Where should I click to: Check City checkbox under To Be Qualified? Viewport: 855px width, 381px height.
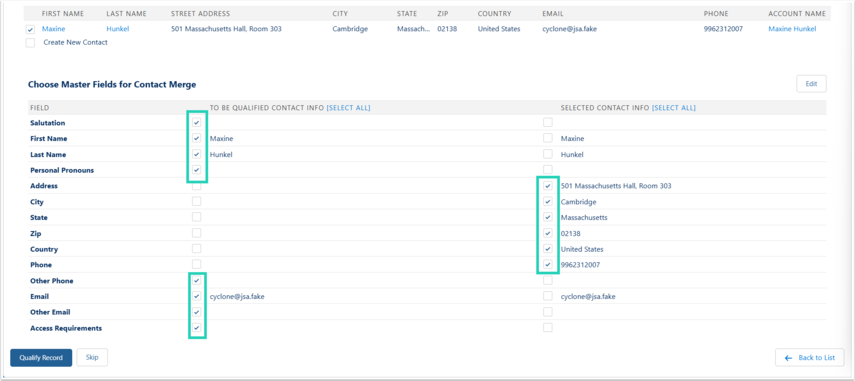(196, 202)
